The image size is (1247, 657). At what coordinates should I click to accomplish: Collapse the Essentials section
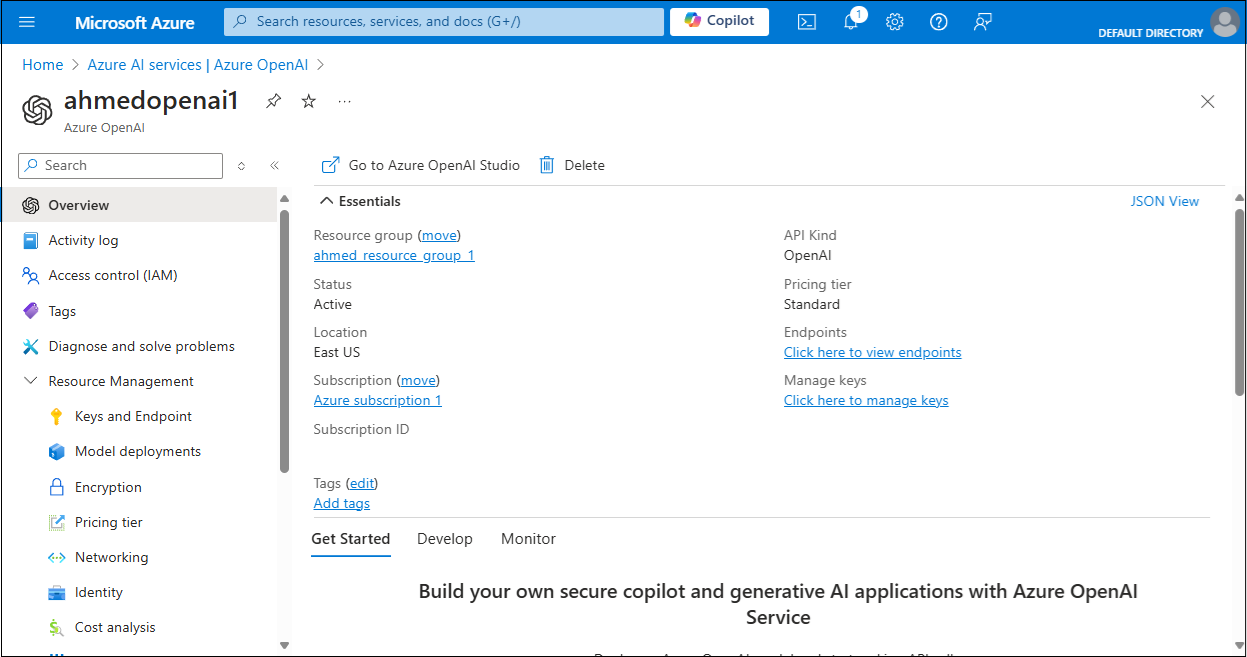tap(326, 201)
